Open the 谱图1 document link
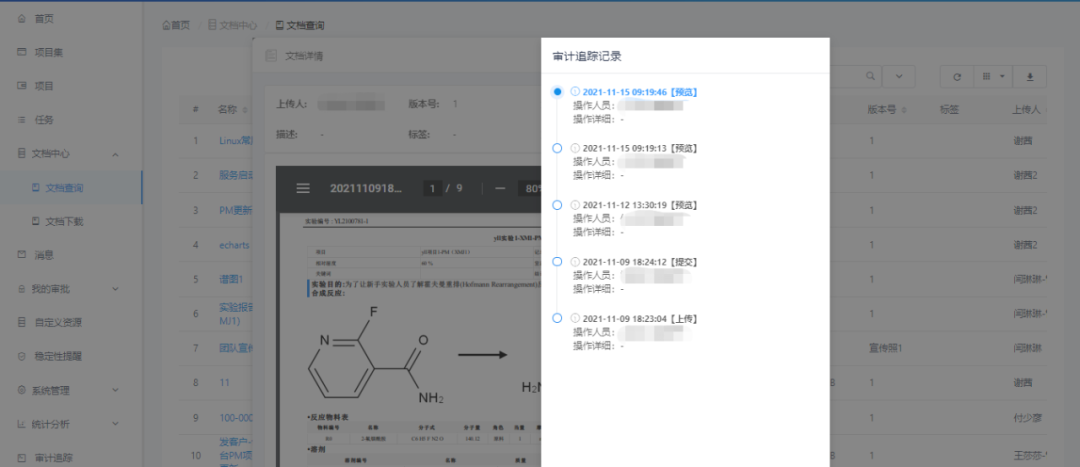 coord(232,279)
